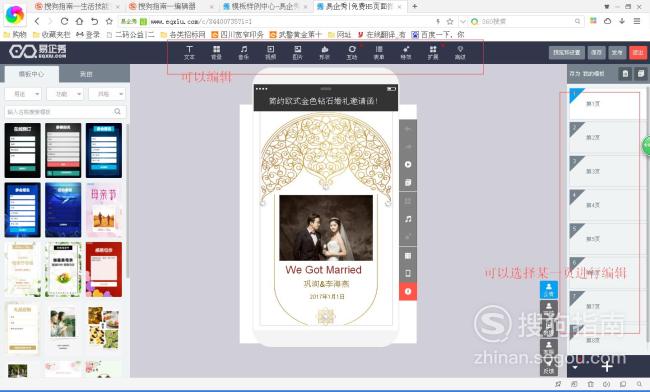The height and width of the screenshot is (392, 650).
Task: Open the 音乐 music tool
Action: [243, 53]
